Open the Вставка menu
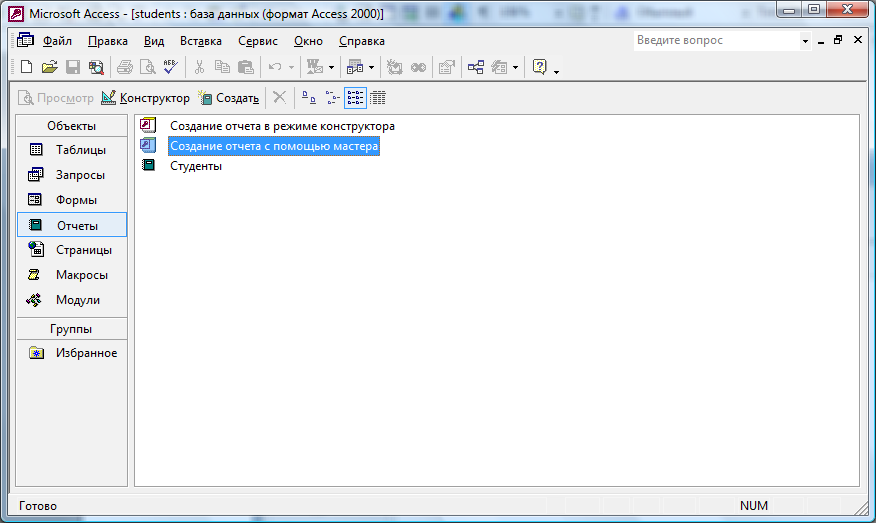 (x=201, y=41)
